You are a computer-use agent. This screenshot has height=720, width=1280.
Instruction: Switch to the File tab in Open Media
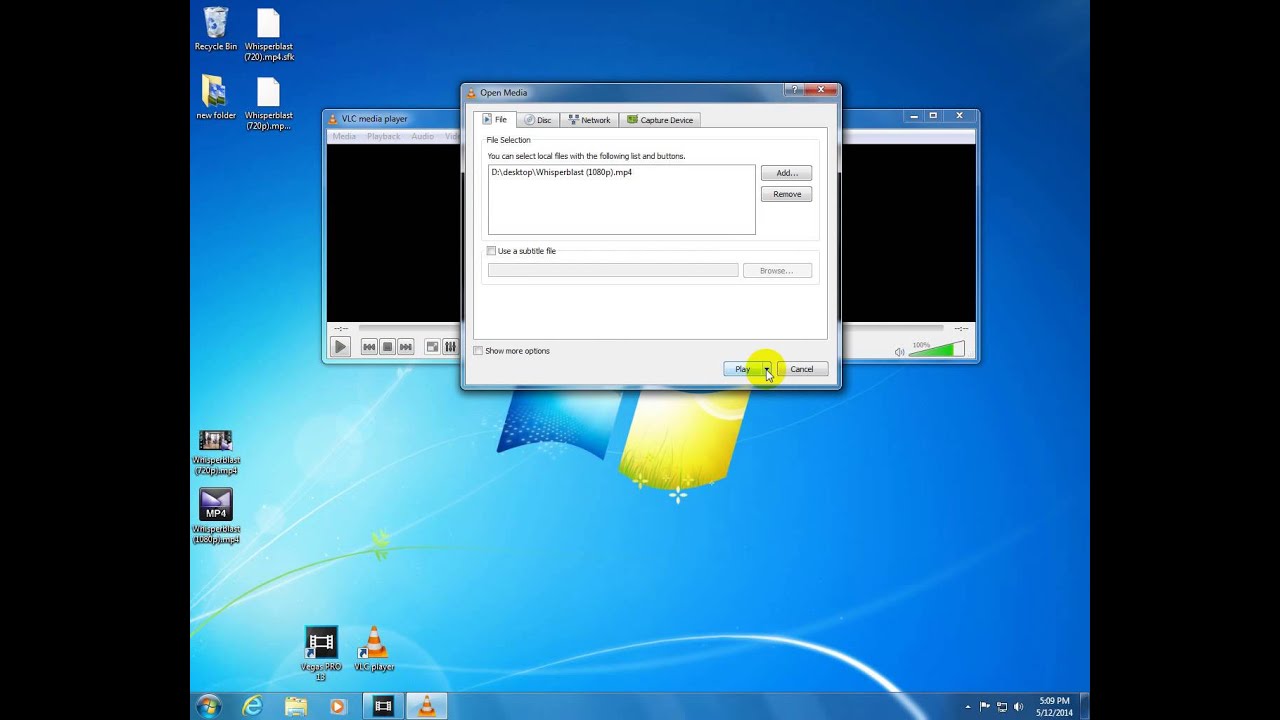click(x=495, y=120)
